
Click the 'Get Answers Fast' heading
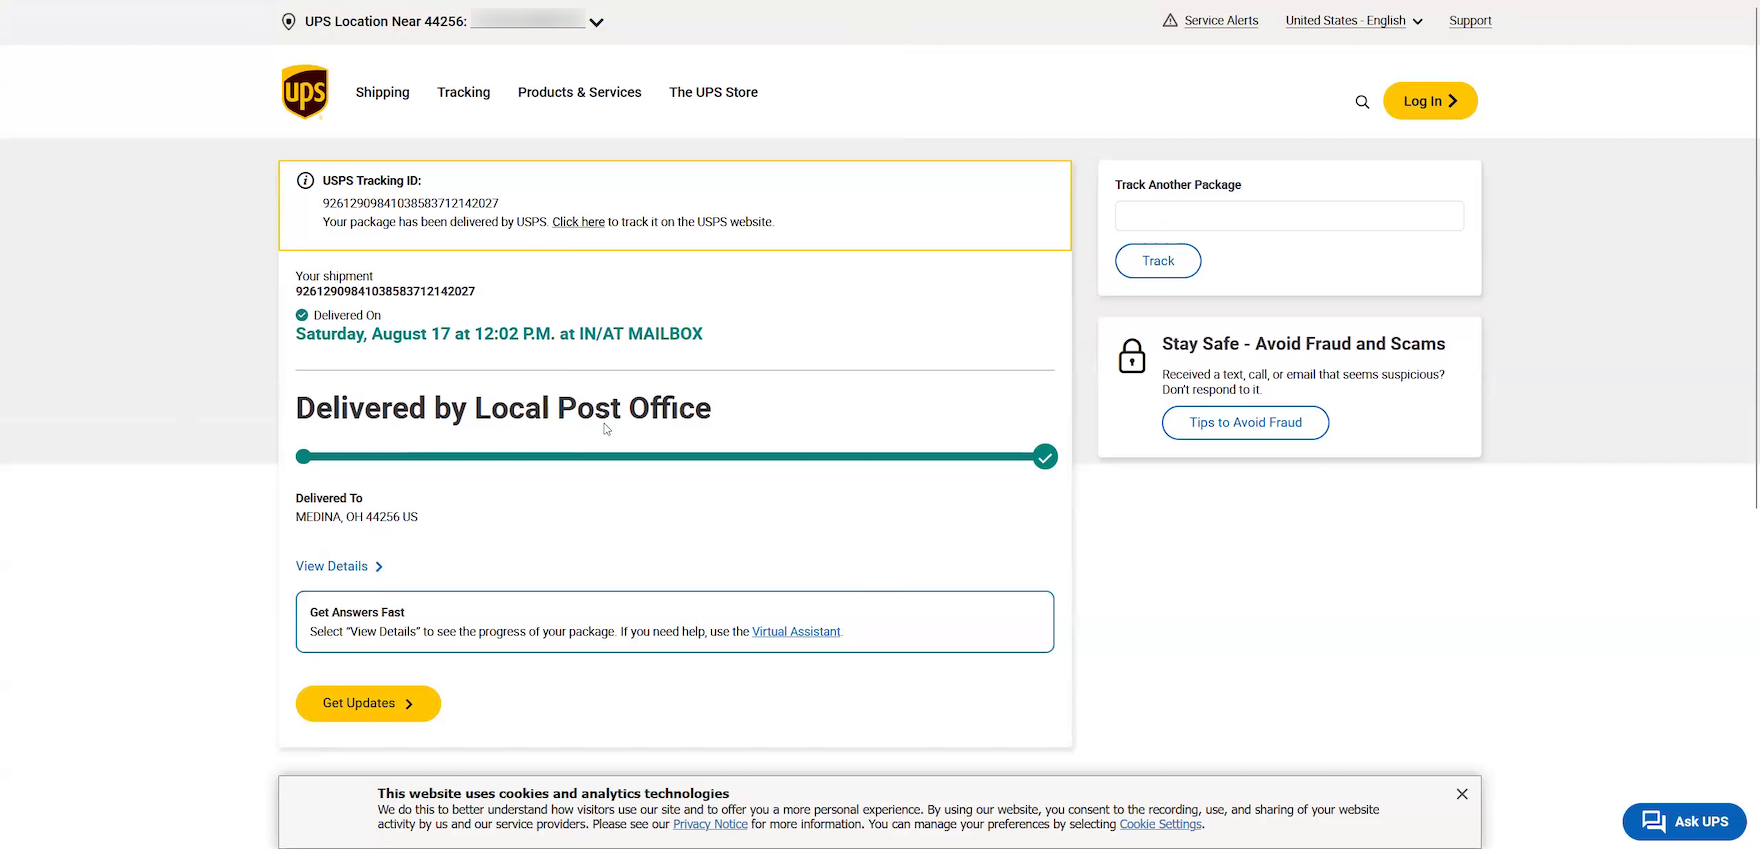[x=357, y=612]
